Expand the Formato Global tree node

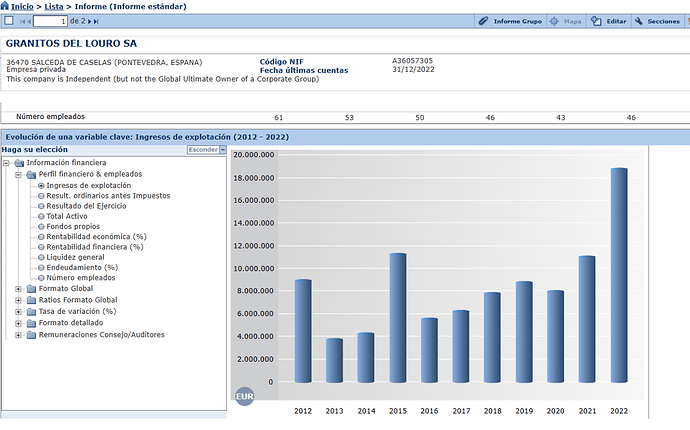pyautogui.click(x=18, y=289)
